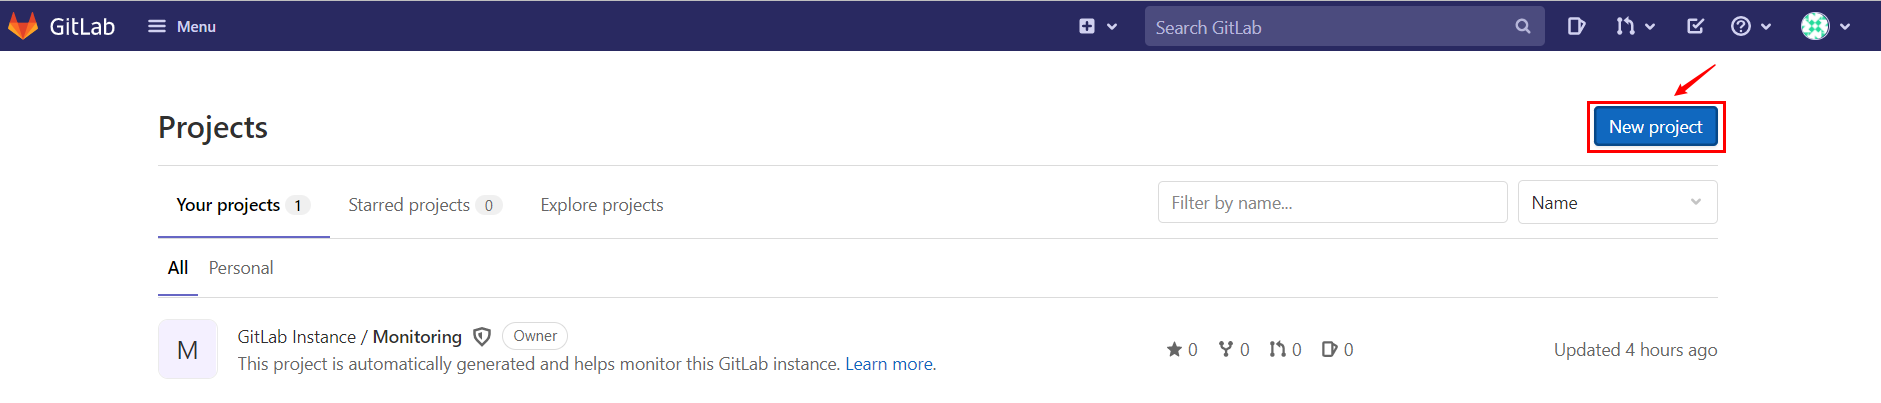Open GitLab Instance / Monitoring project
Image resolution: width=1881 pixels, height=403 pixels.
pos(350,337)
